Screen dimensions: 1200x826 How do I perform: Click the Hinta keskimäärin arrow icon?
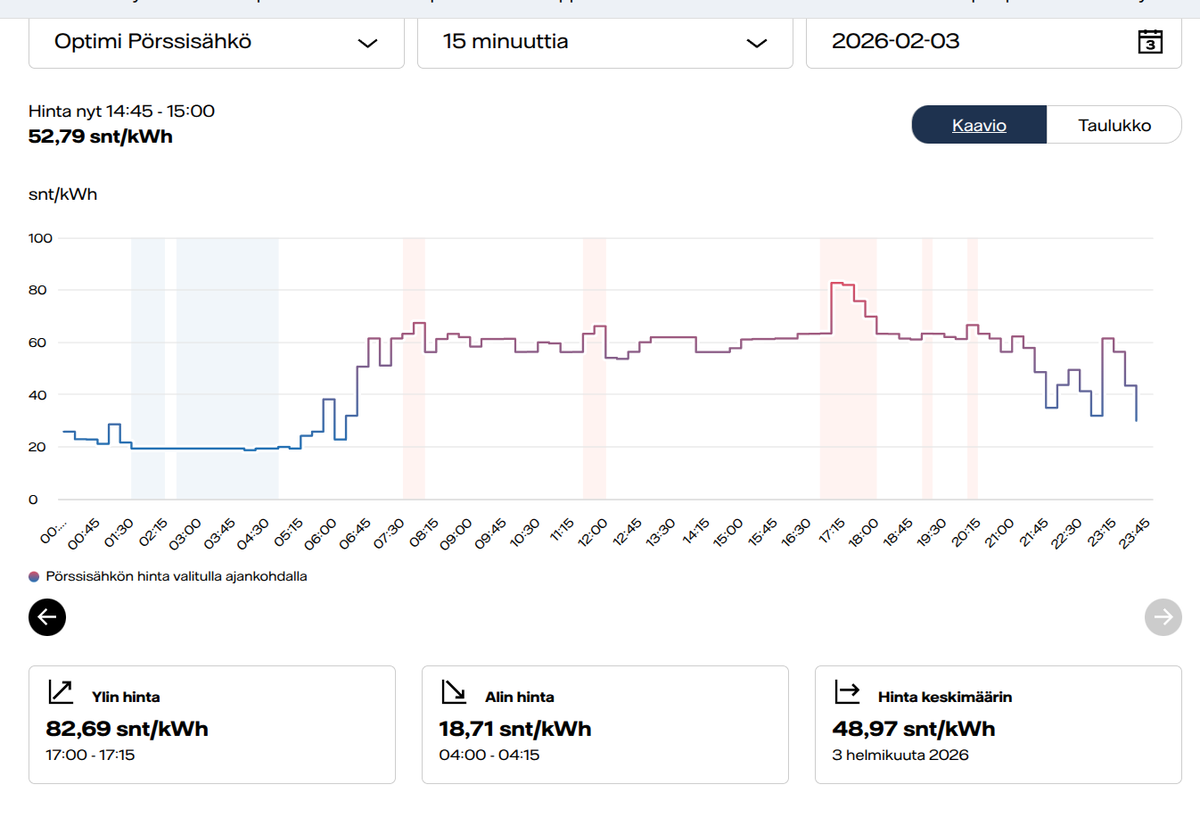click(847, 691)
